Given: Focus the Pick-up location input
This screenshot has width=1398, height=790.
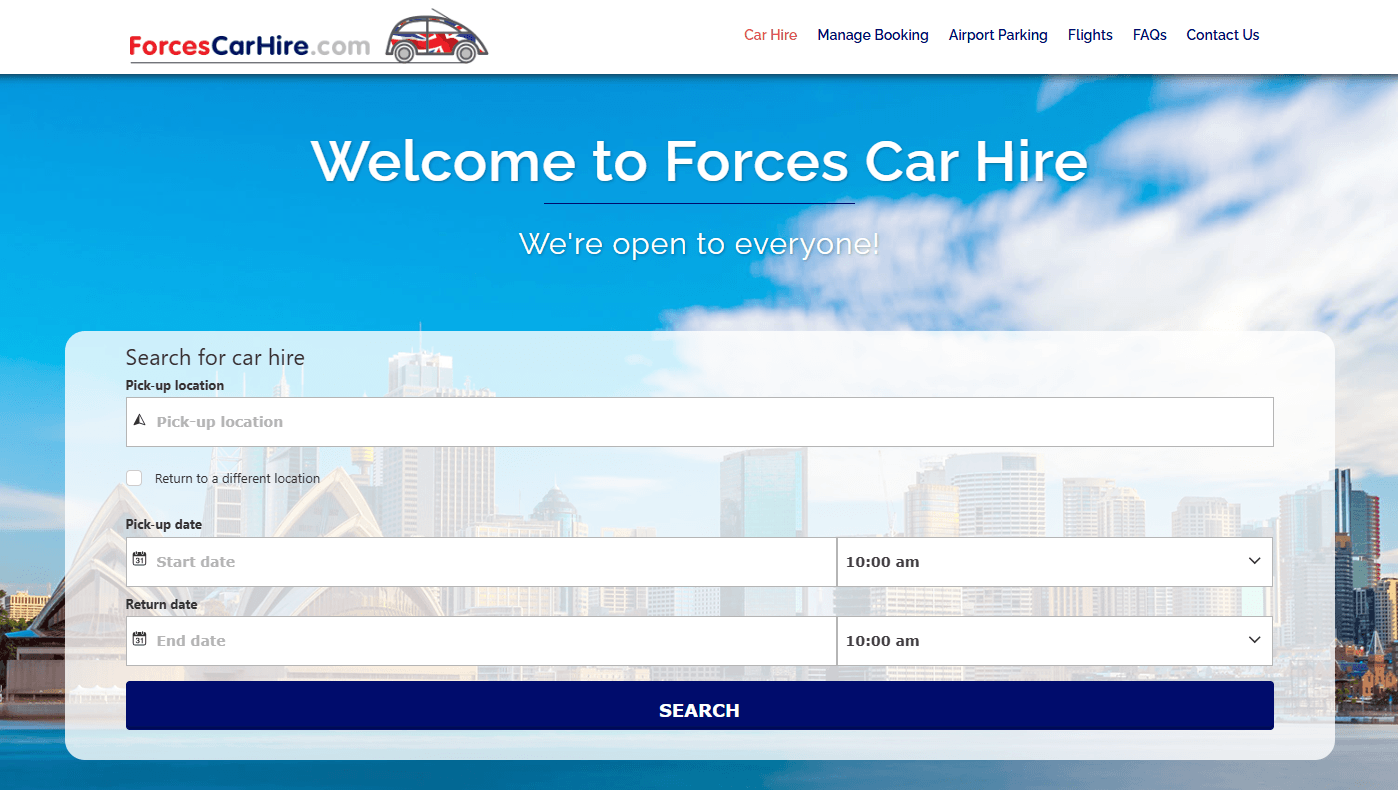Looking at the screenshot, I should (700, 422).
